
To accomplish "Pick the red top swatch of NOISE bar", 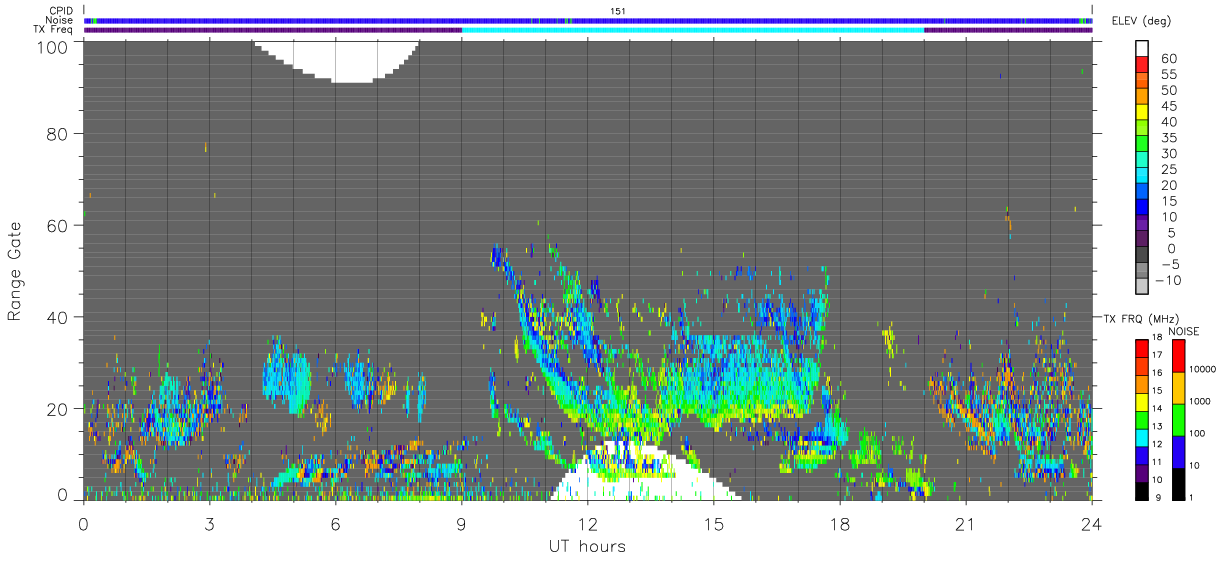I will (1180, 355).
